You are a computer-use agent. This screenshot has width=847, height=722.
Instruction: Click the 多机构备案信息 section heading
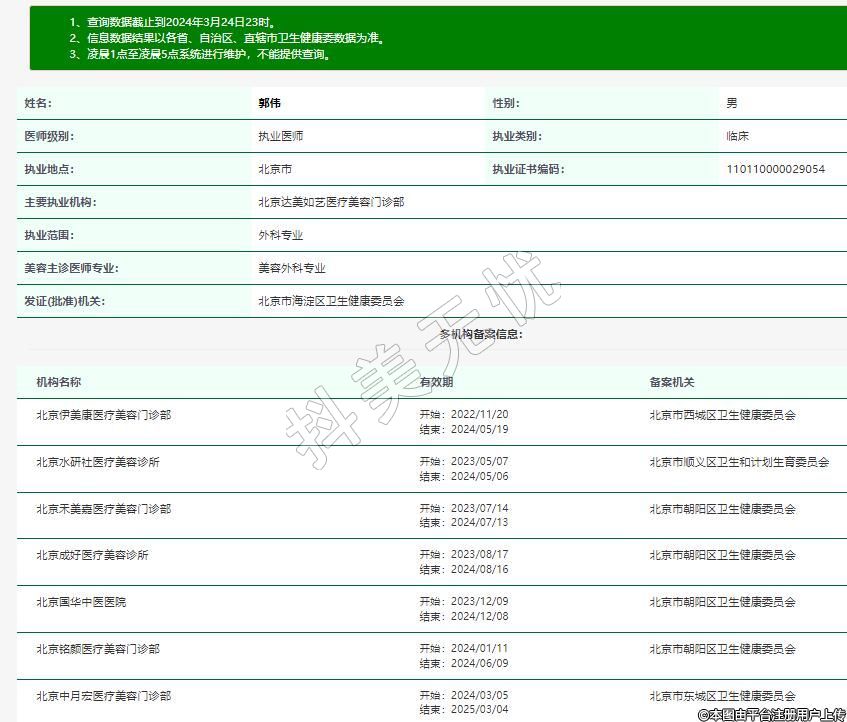[x=480, y=334]
